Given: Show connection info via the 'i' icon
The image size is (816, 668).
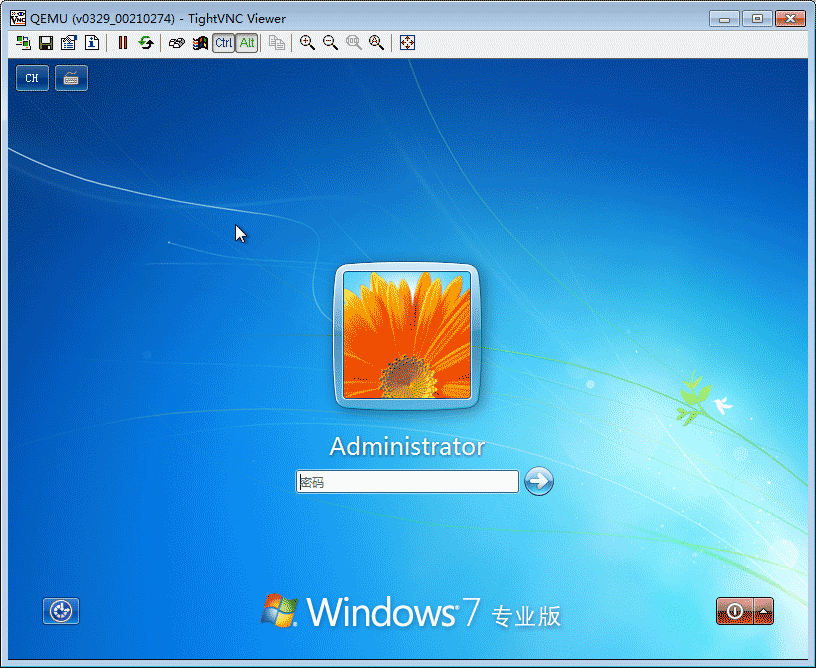Looking at the screenshot, I should (x=92, y=43).
